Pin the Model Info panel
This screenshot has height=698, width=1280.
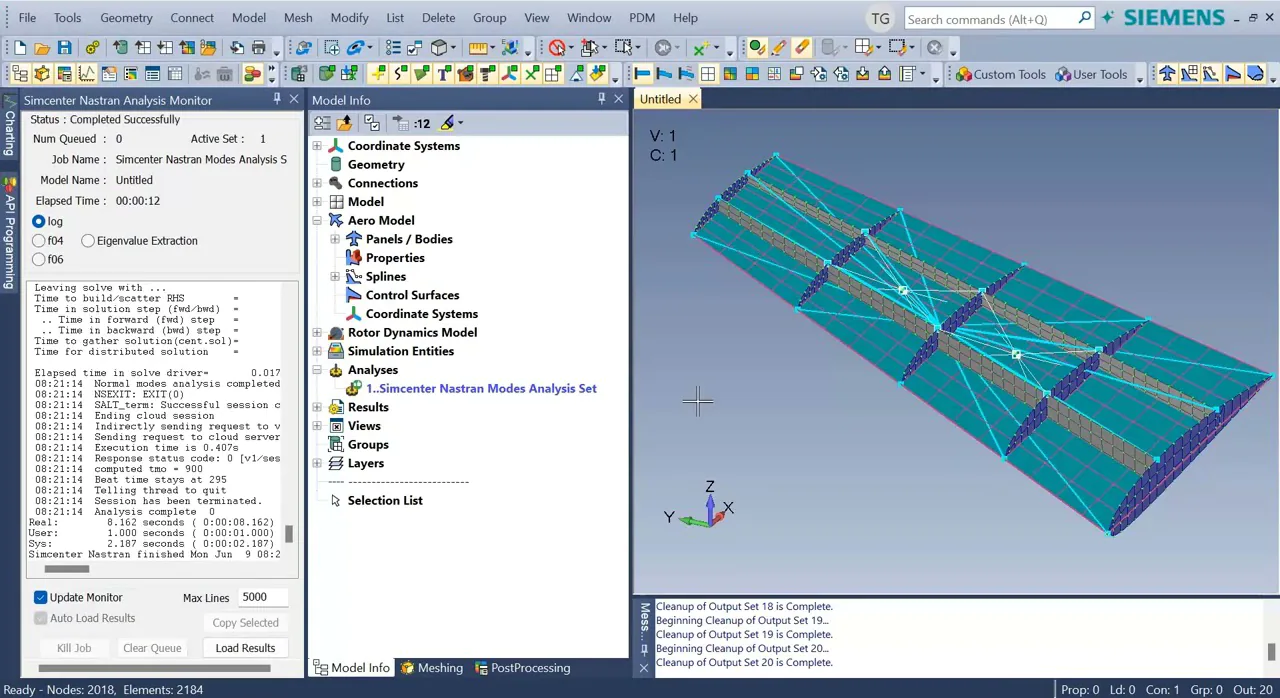601,99
